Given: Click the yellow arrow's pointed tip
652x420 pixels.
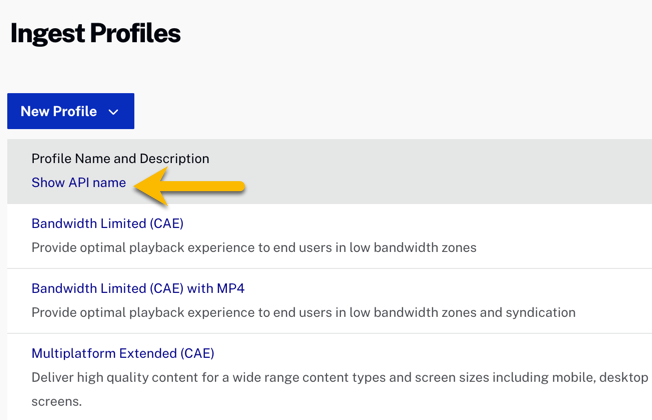Looking at the screenshot, I should coord(139,185).
